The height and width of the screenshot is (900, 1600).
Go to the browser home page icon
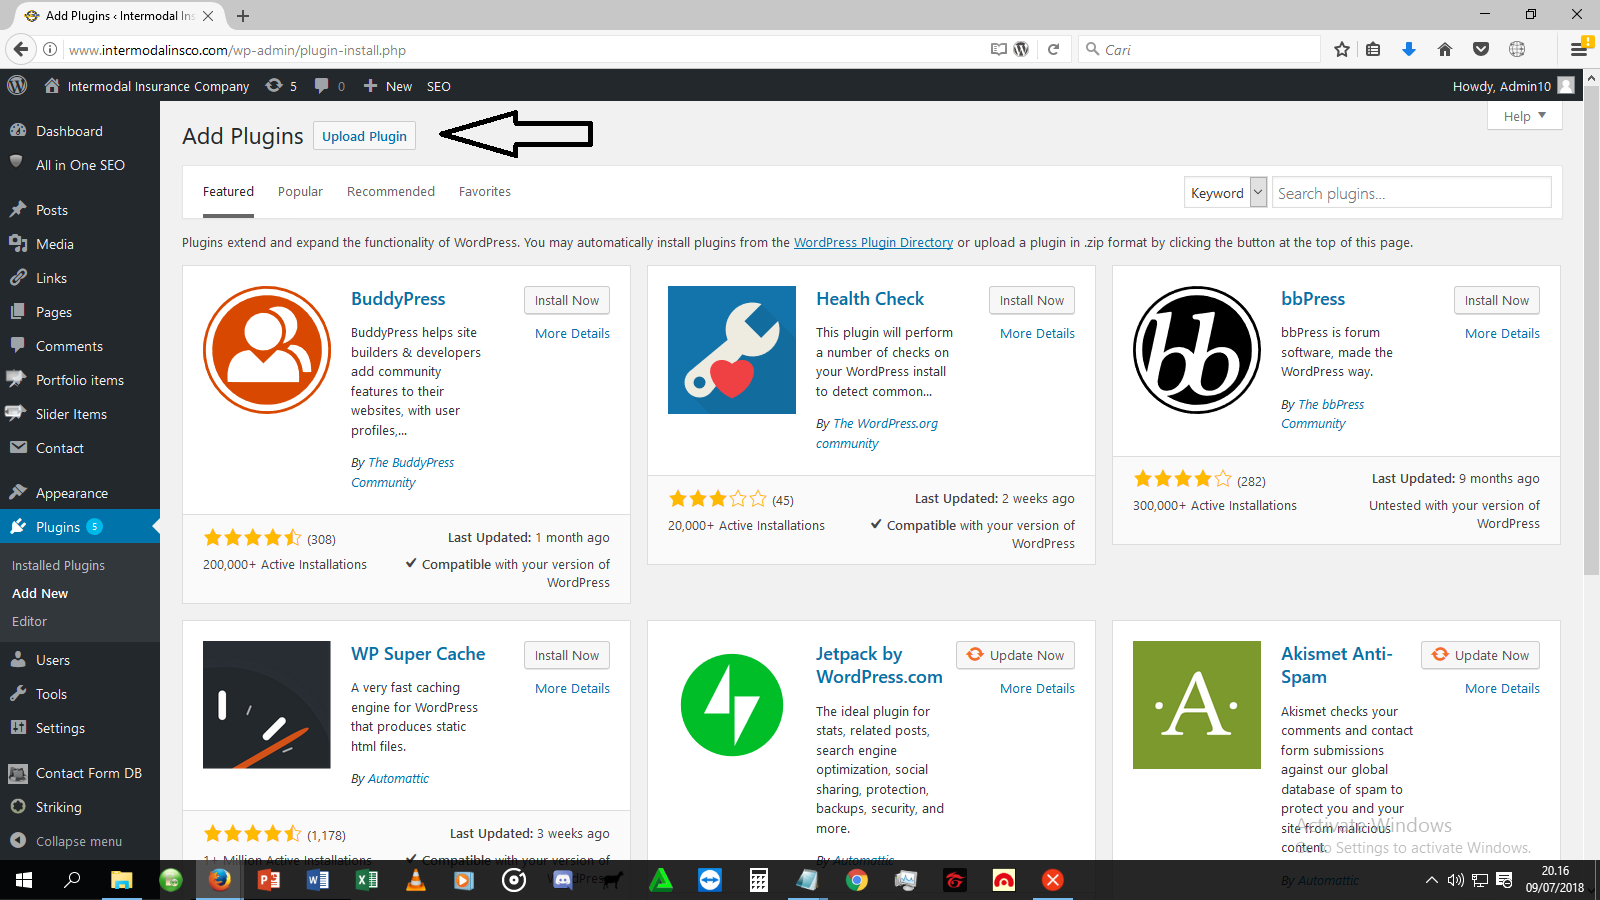[x=1445, y=49]
